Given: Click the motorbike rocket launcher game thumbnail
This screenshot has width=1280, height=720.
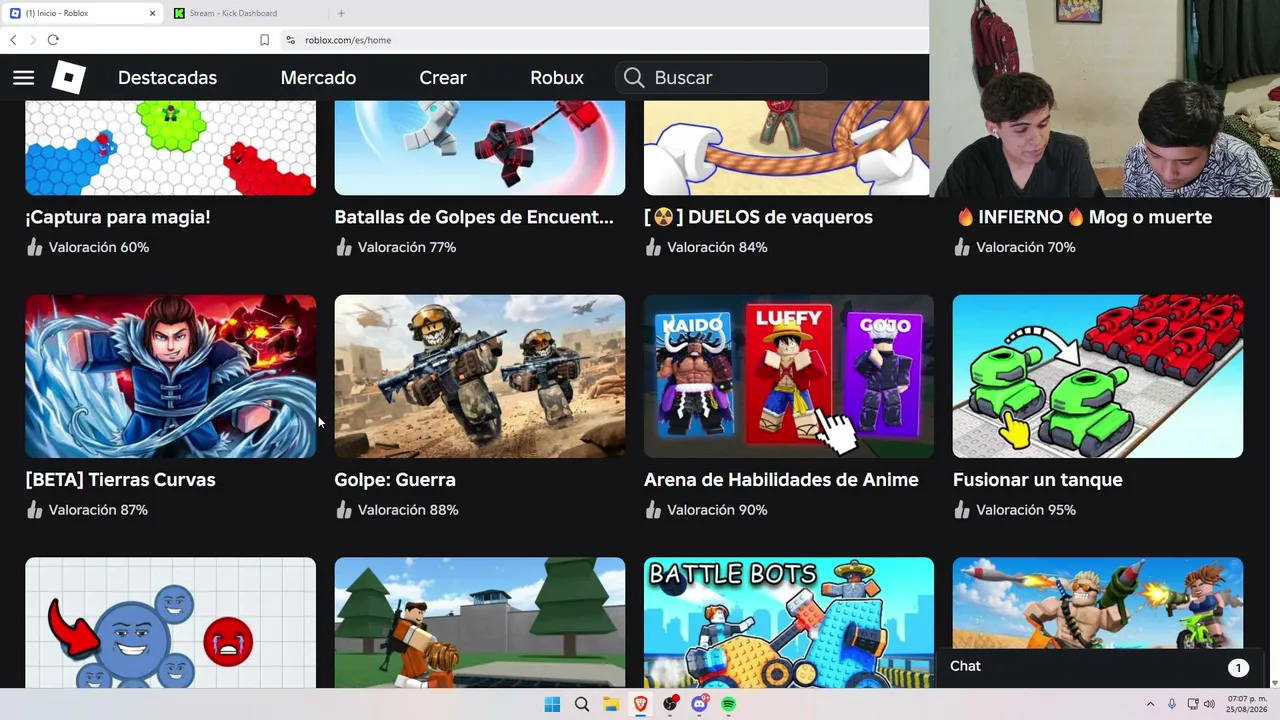Looking at the screenshot, I should pos(1098,603).
